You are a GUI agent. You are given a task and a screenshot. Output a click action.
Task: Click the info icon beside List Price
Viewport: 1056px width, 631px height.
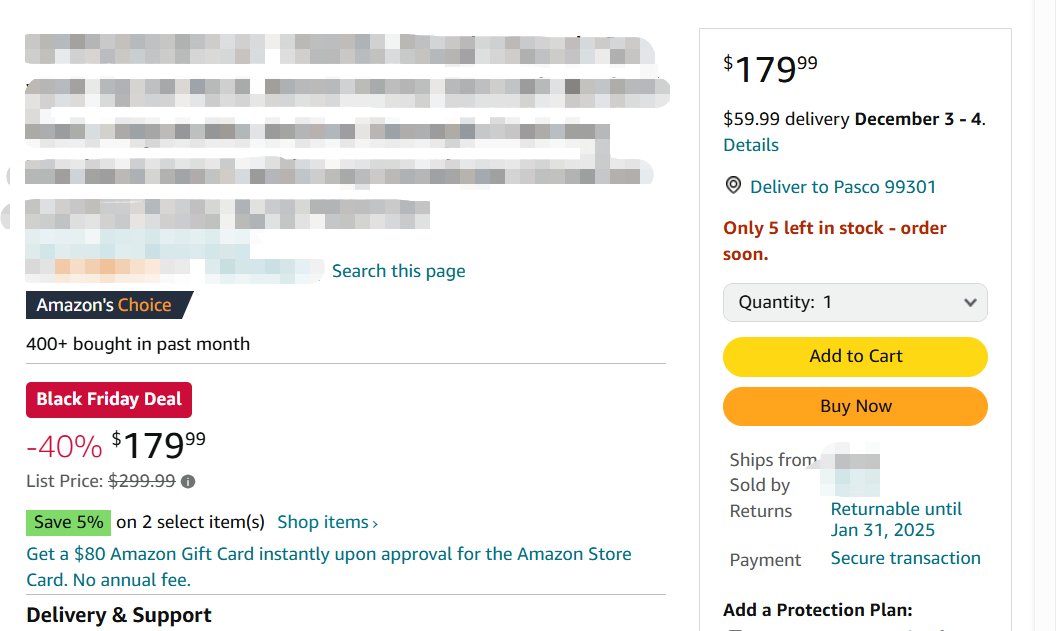click(x=188, y=481)
